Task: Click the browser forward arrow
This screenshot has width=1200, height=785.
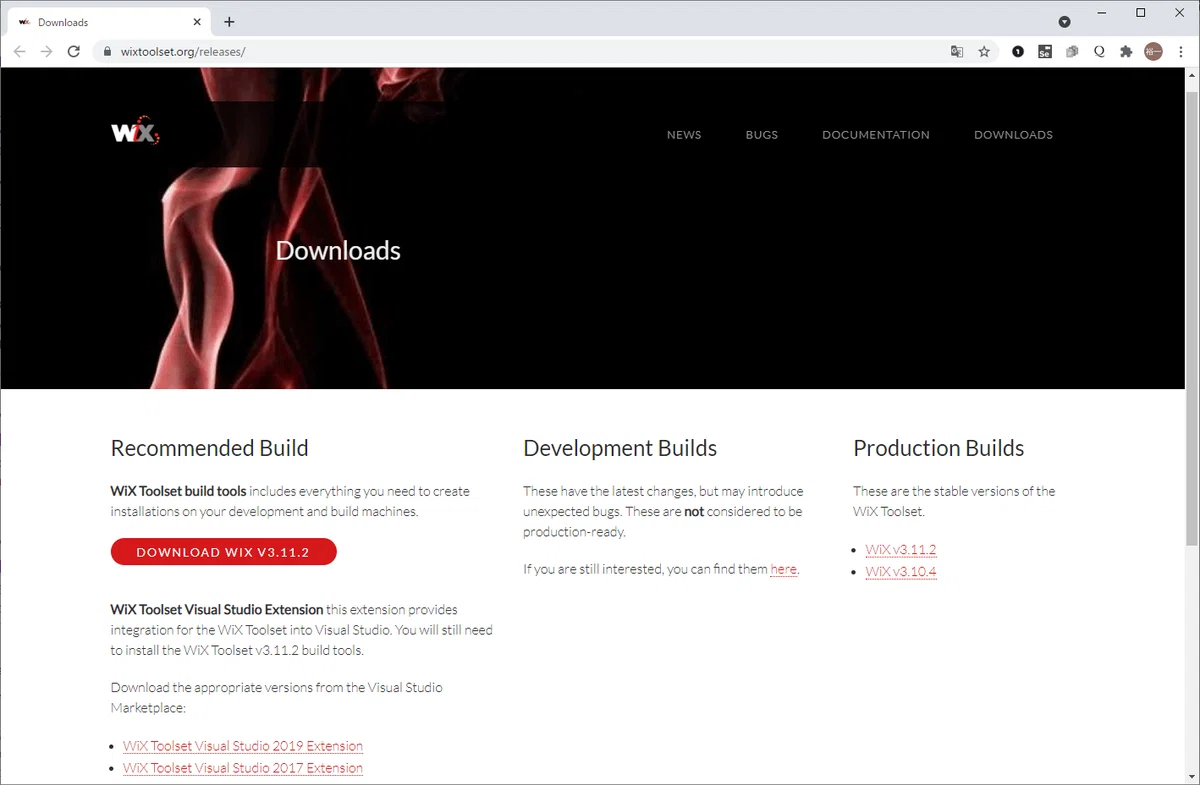Action: [46, 51]
